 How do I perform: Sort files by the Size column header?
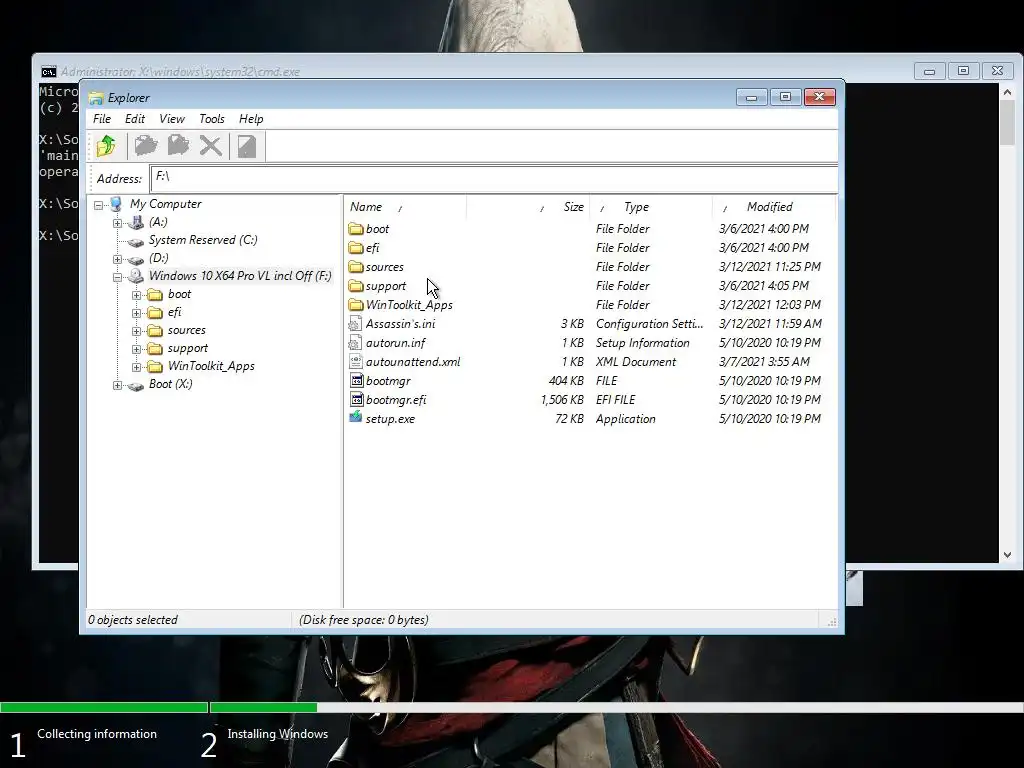tap(528, 207)
